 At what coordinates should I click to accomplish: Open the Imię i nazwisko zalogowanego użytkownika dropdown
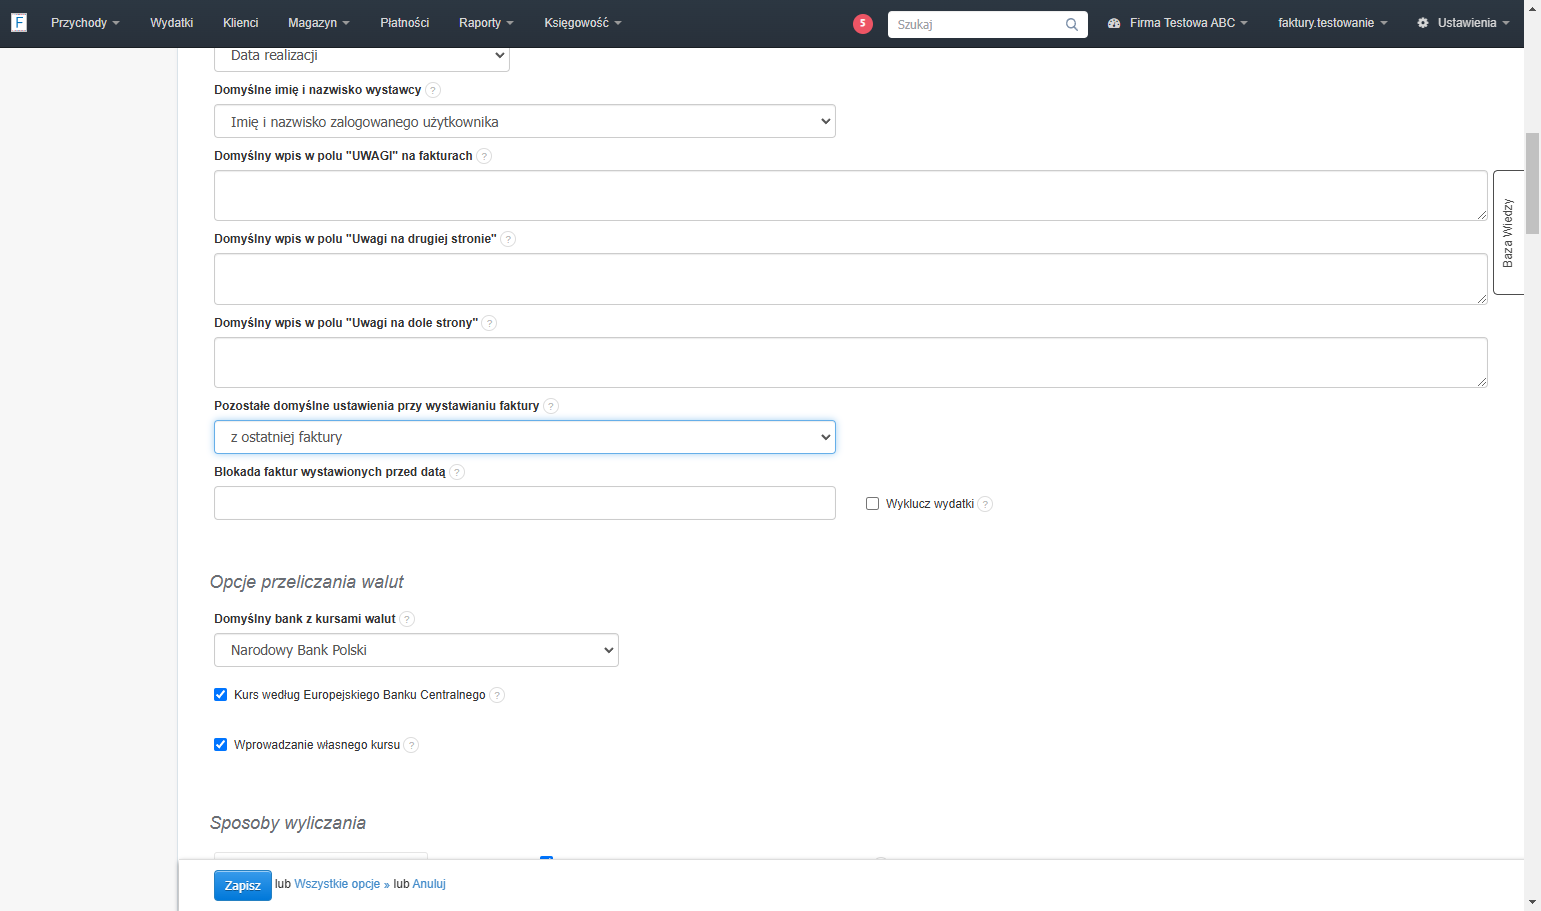pyautogui.click(x=525, y=122)
